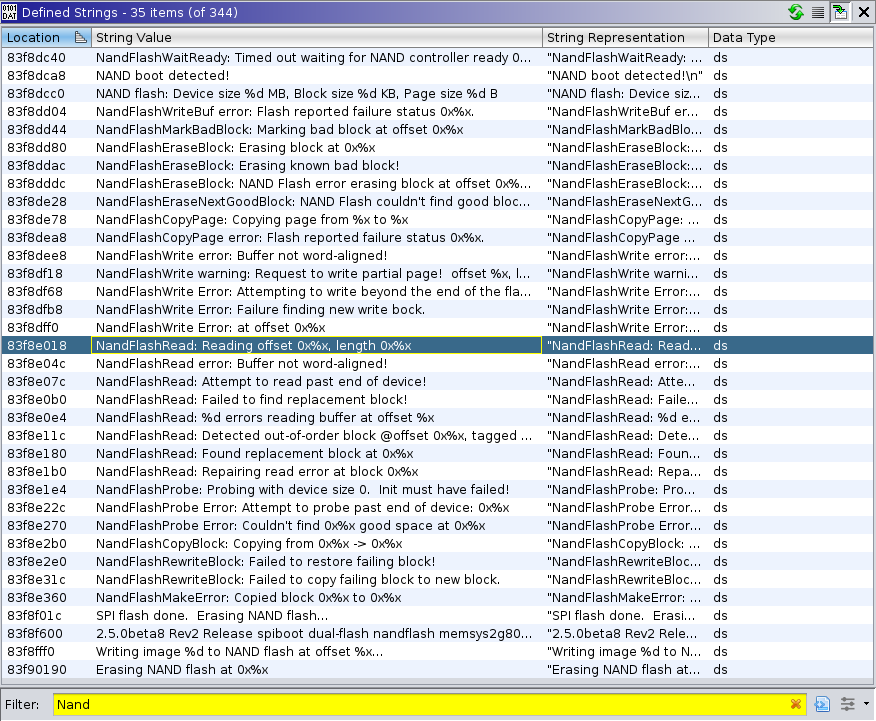Select 'NandFlashWrite Error: at offset' row
The height and width of the screenshot is (721, 876).
click(437, 327)
